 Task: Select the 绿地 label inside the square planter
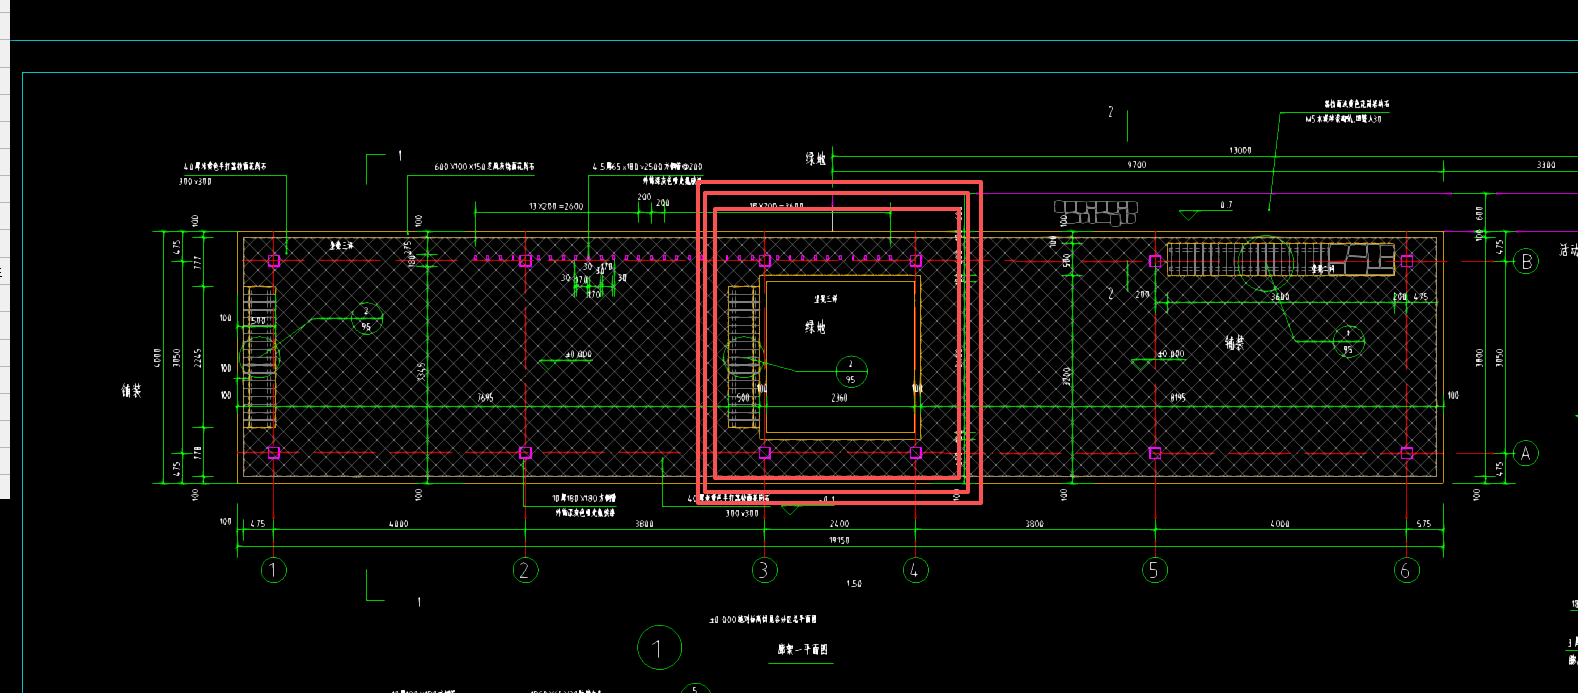click(816, 327)
